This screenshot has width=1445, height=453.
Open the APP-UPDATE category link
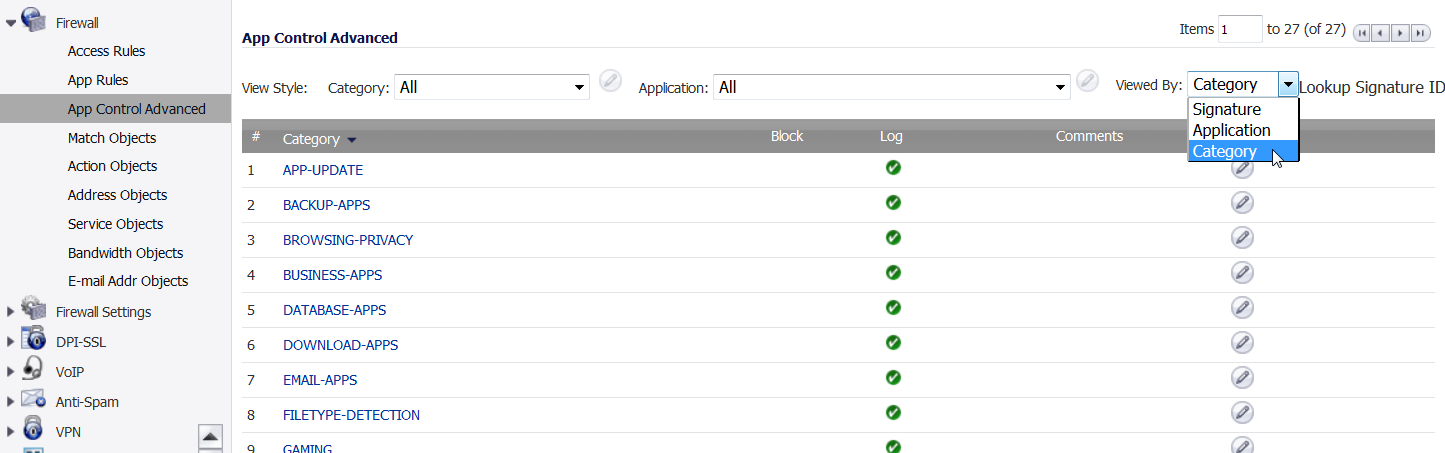323,170
